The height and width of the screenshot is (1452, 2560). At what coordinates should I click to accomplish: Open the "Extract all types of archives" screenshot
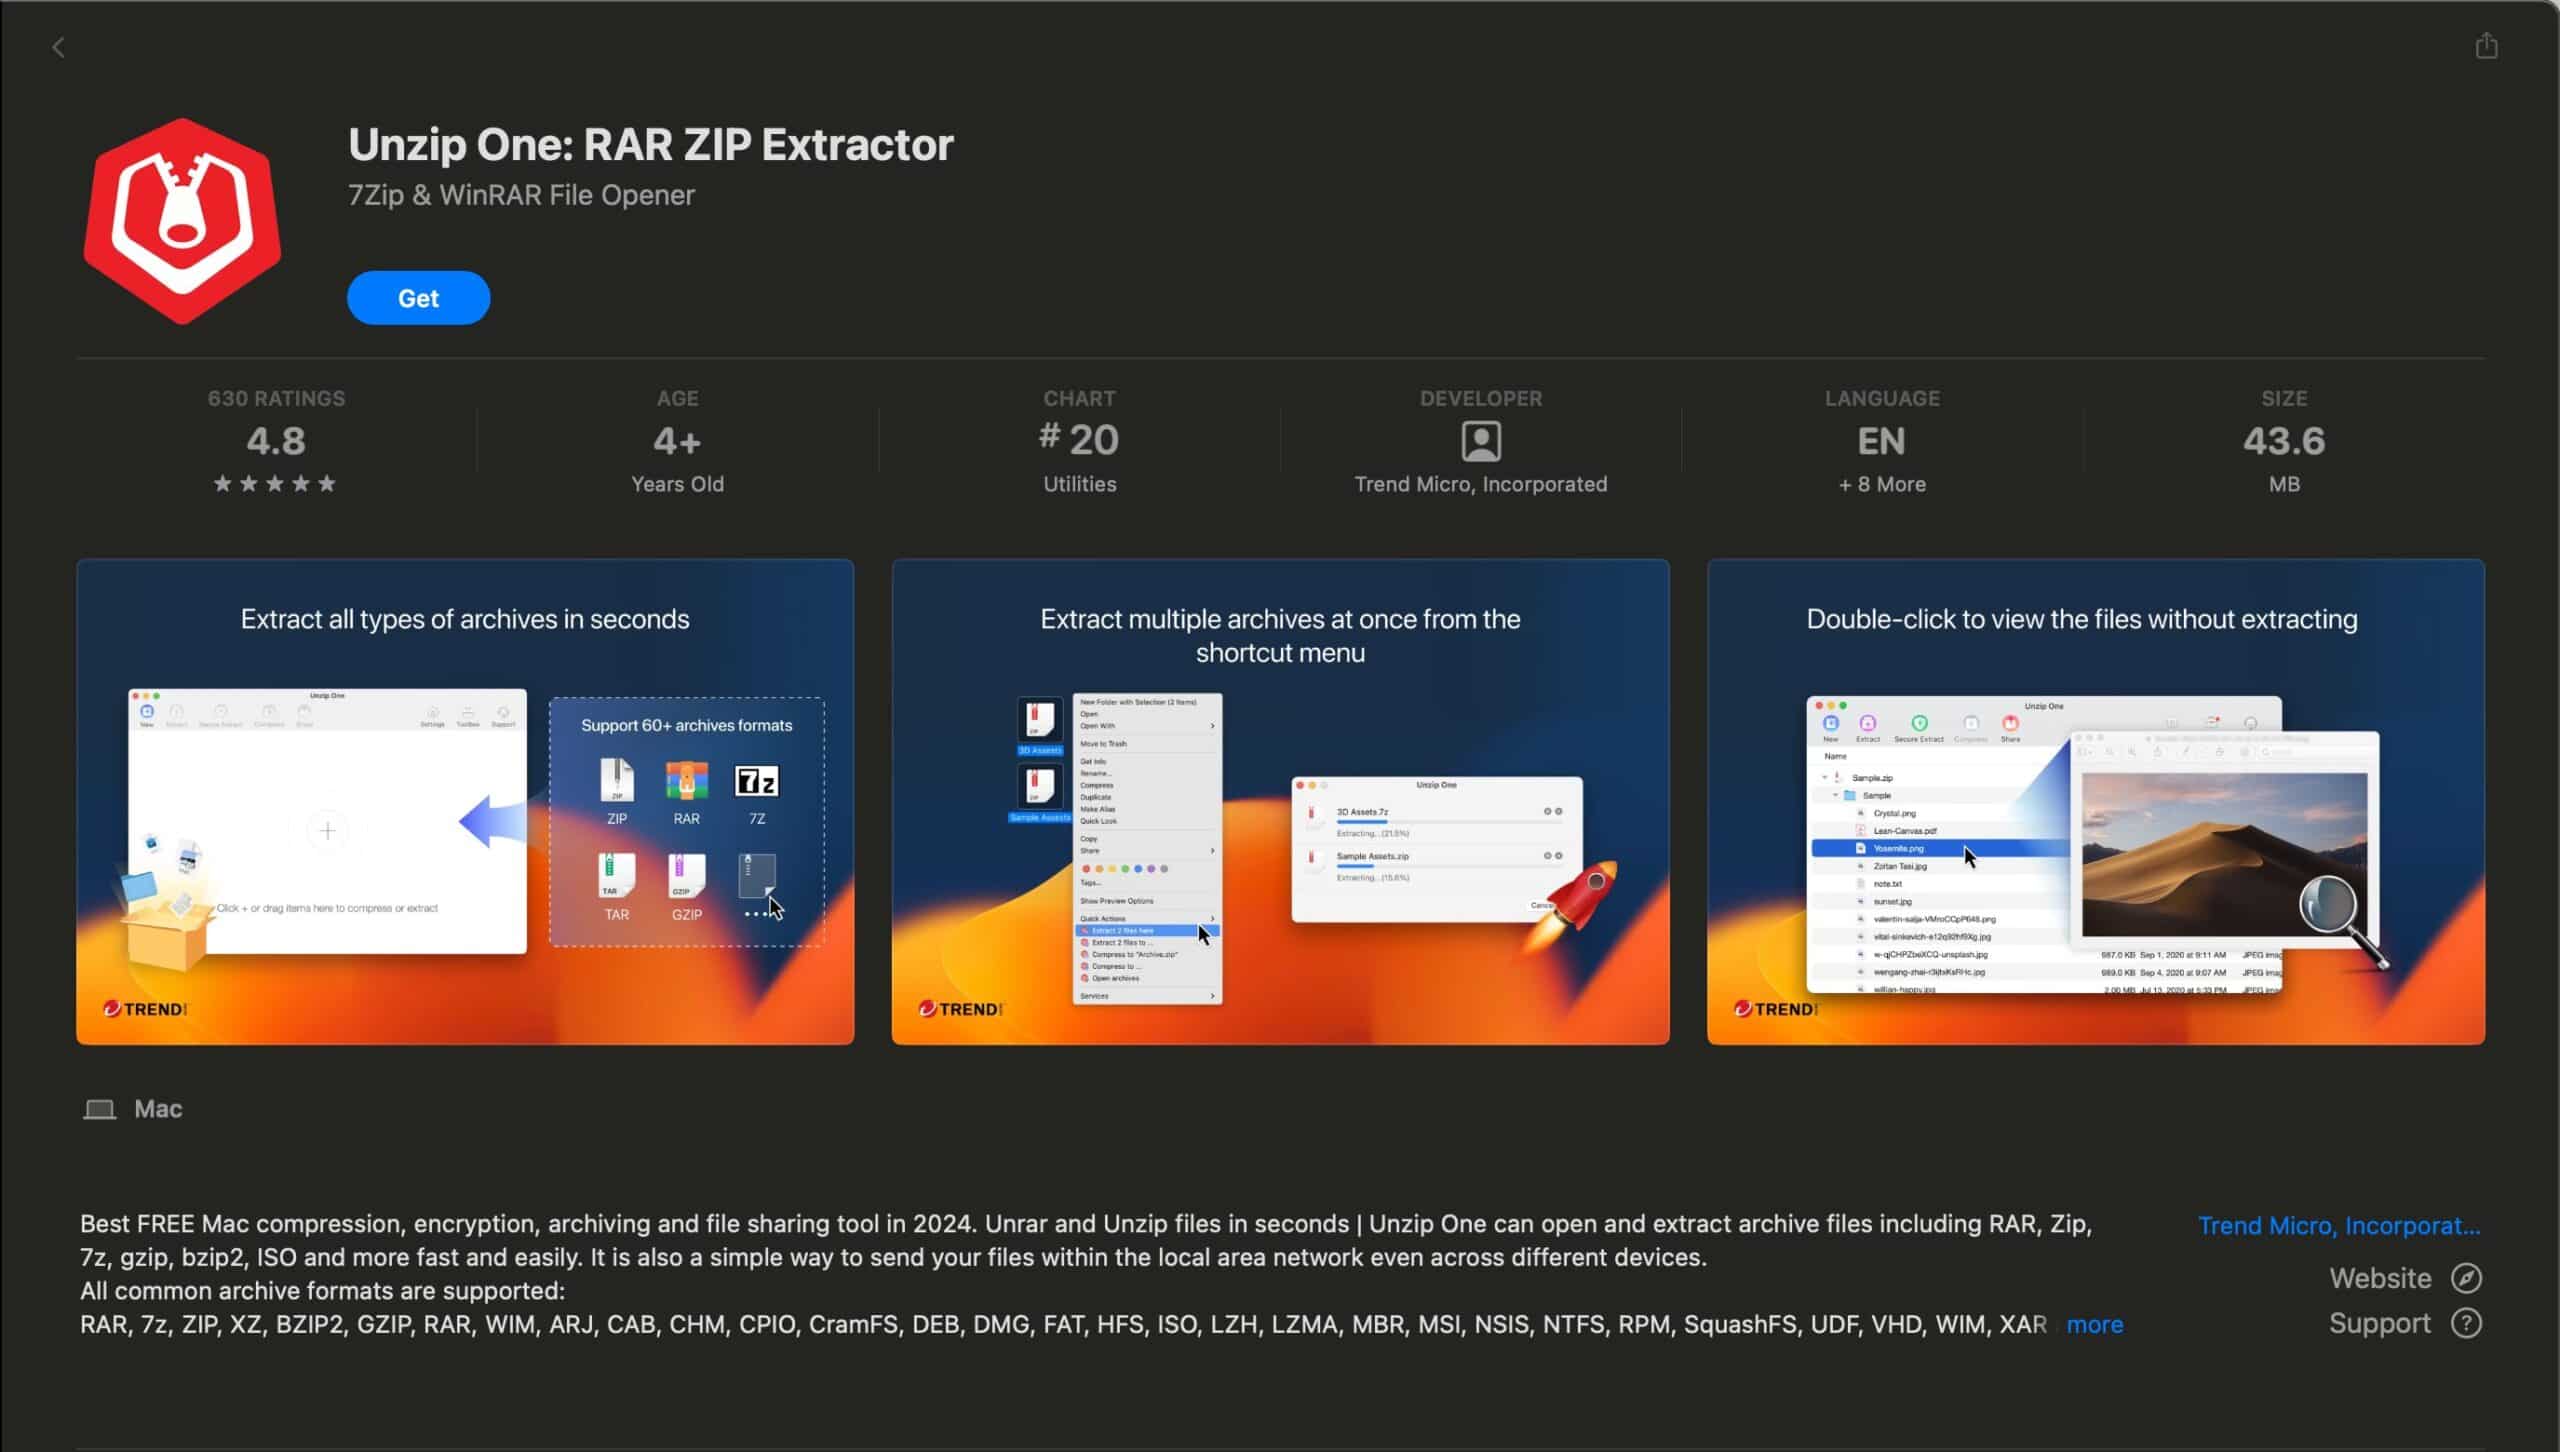pyautogui.click(x=465, y=802)
